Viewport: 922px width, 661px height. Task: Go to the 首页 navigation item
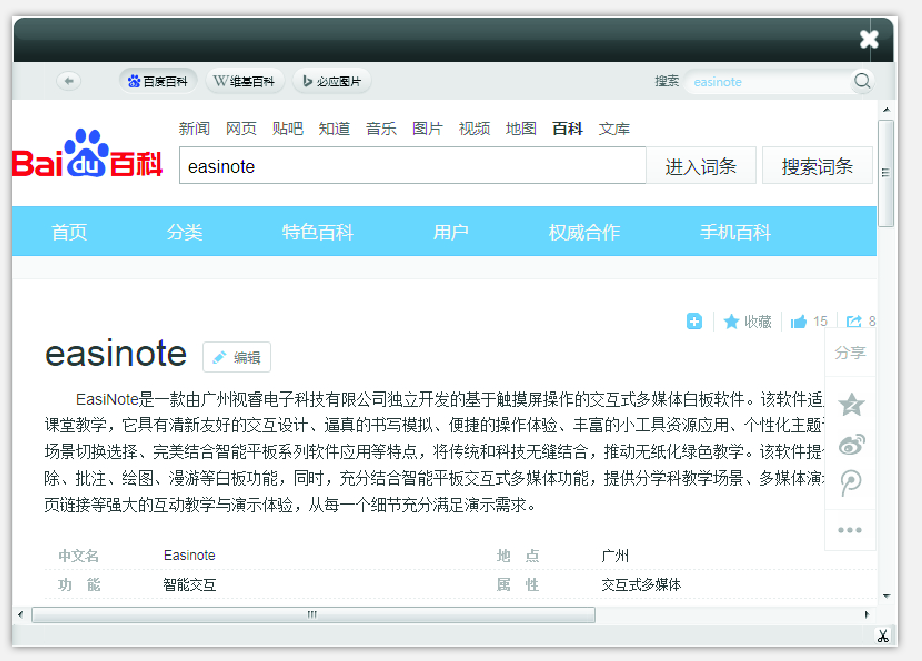coord(69,232)
